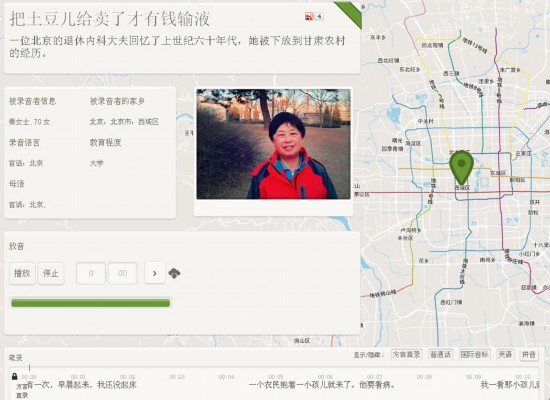
Task: Click the seconds field showing 00
Action: [x=122, y=273]
